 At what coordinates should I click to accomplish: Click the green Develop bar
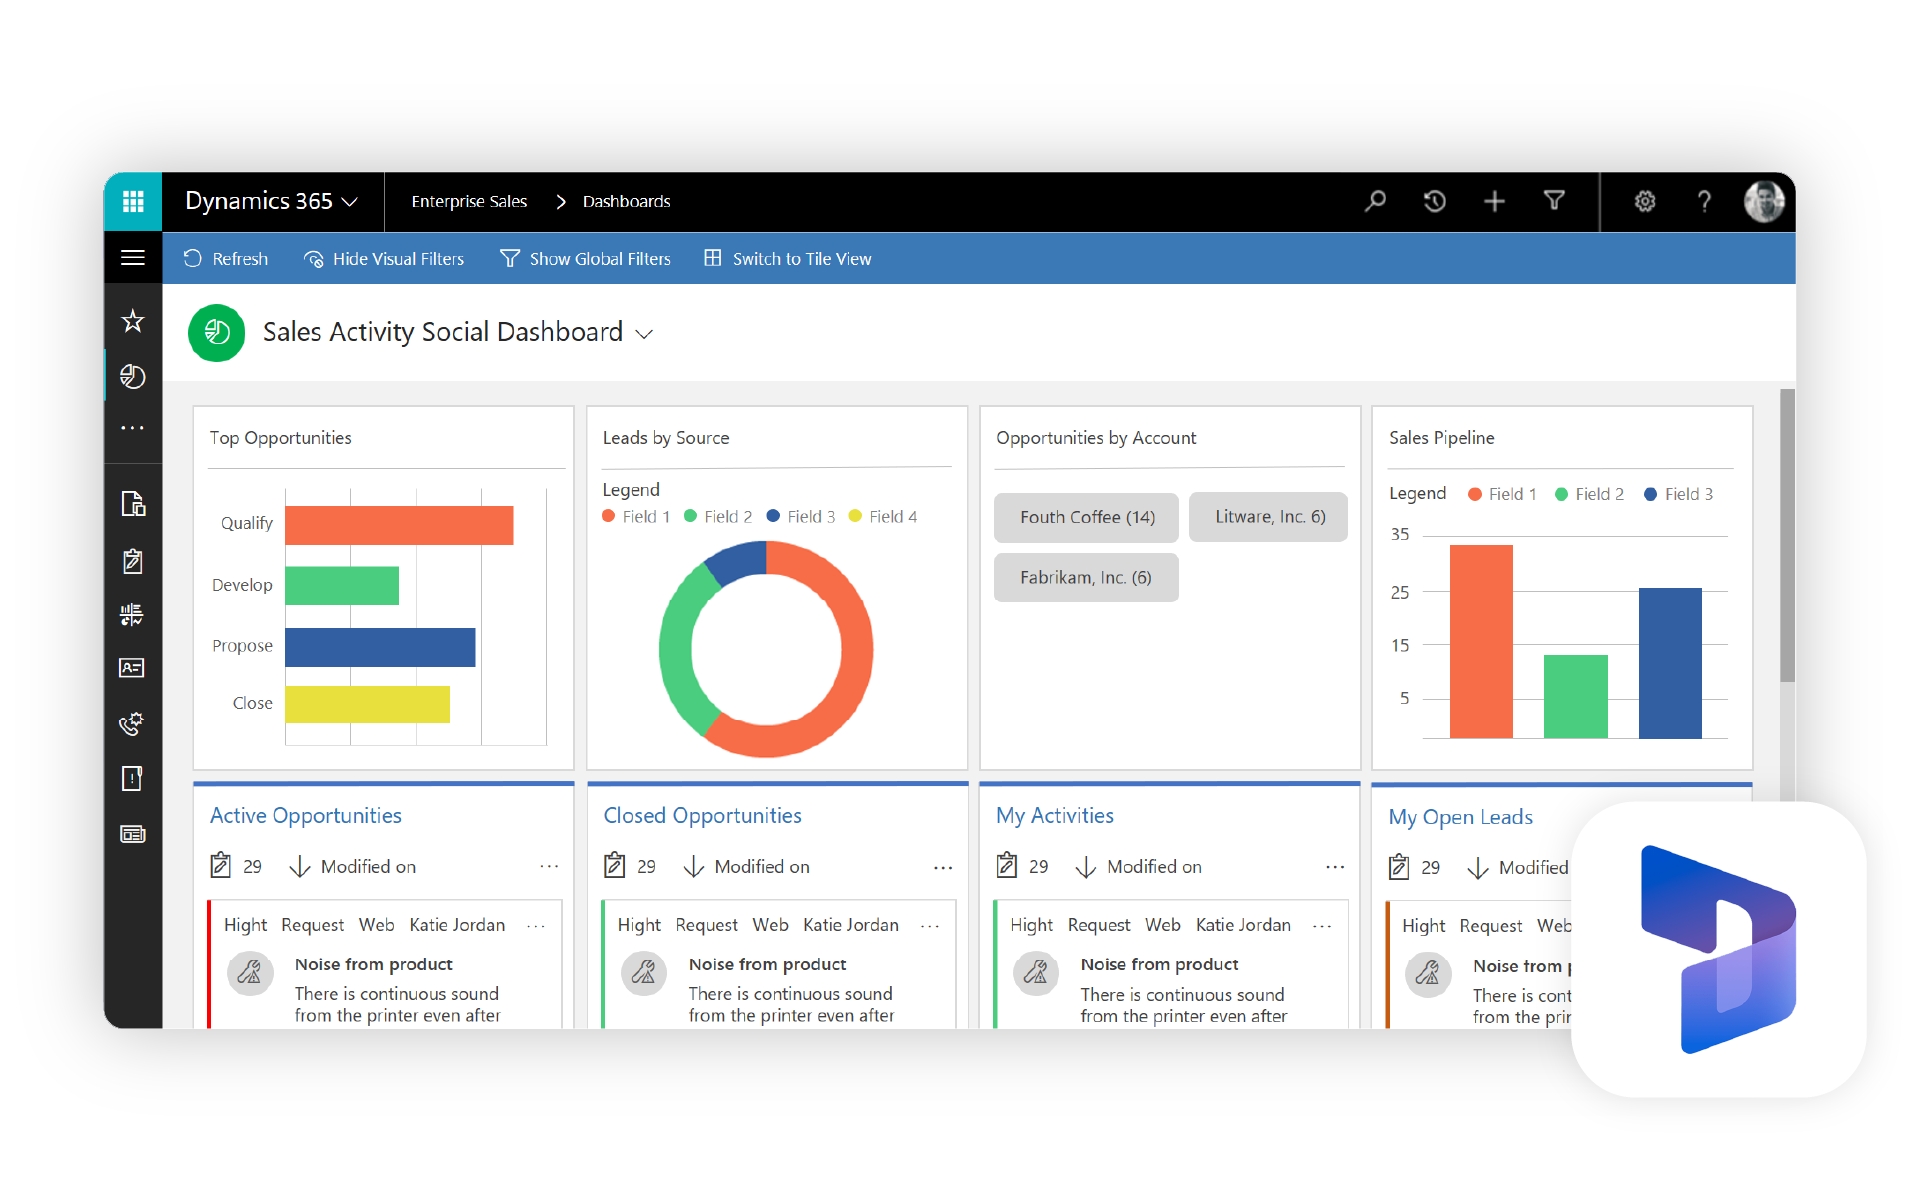342,586
